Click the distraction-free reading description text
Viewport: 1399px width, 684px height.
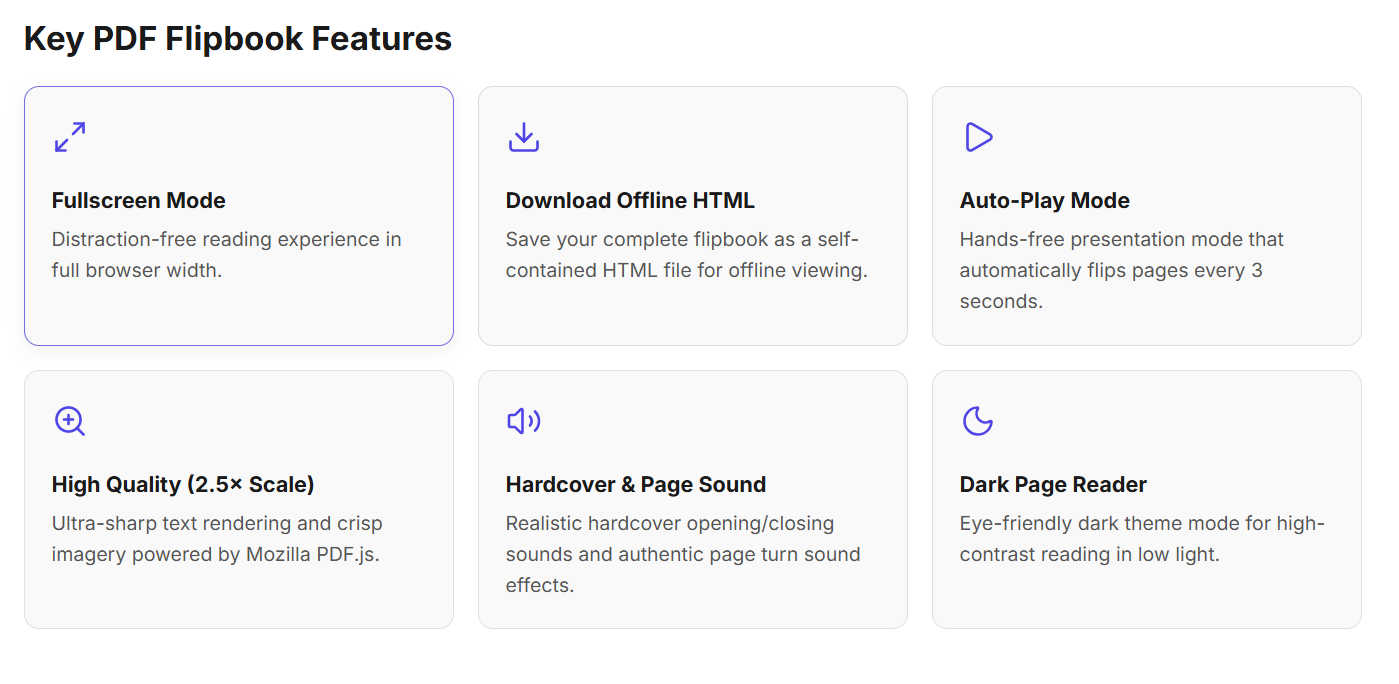click(x=227, y=255)
